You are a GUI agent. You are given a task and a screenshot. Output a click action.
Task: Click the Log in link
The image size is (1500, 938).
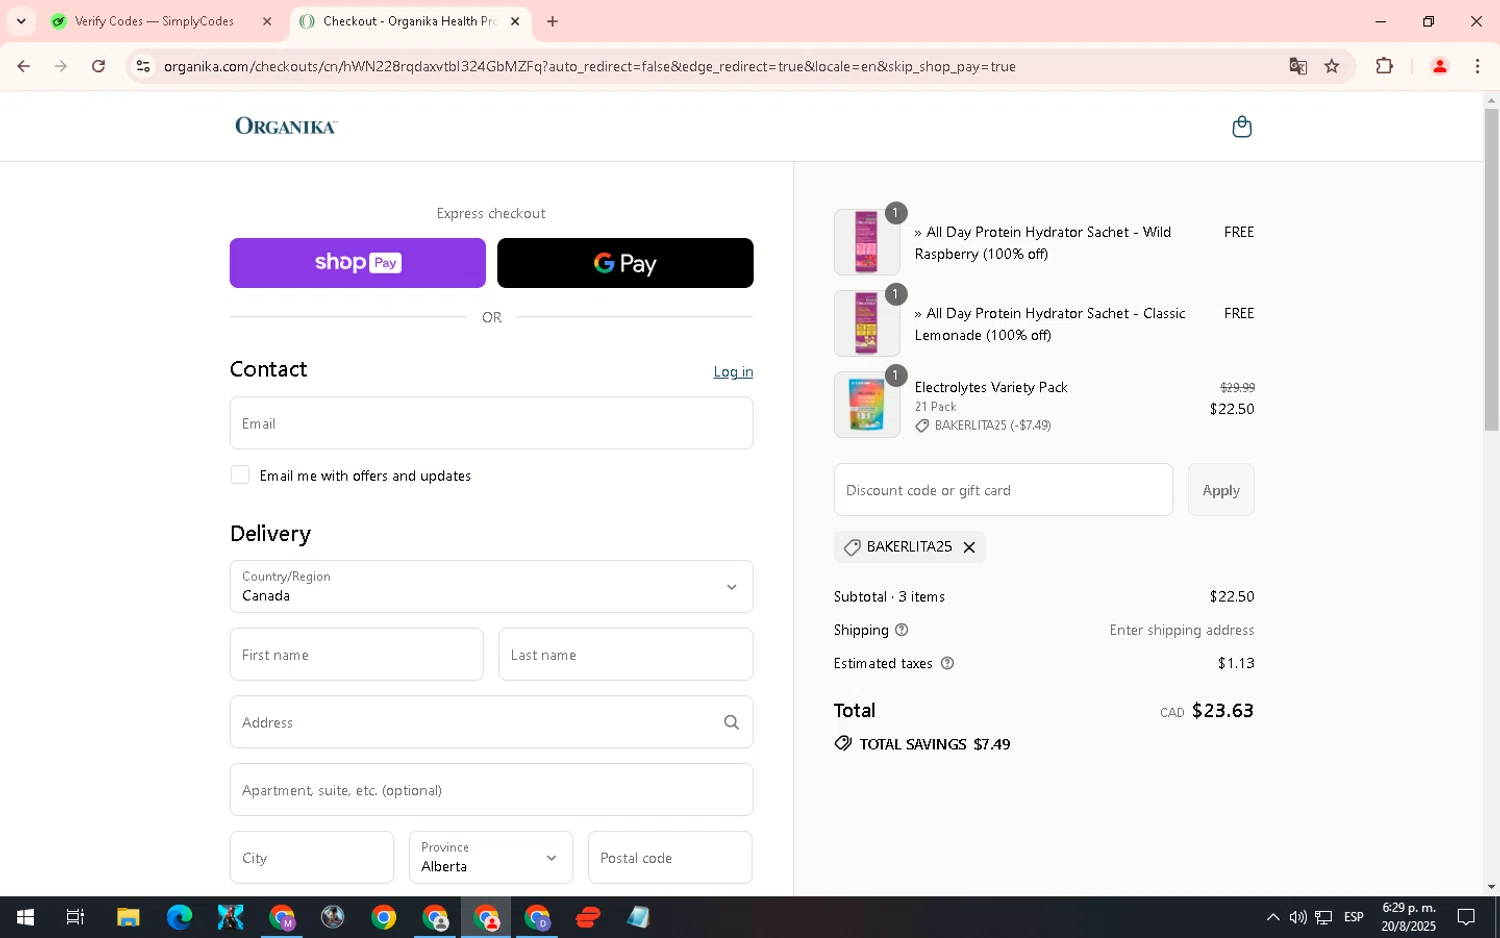pyautogui.click(x=733, y=372)
